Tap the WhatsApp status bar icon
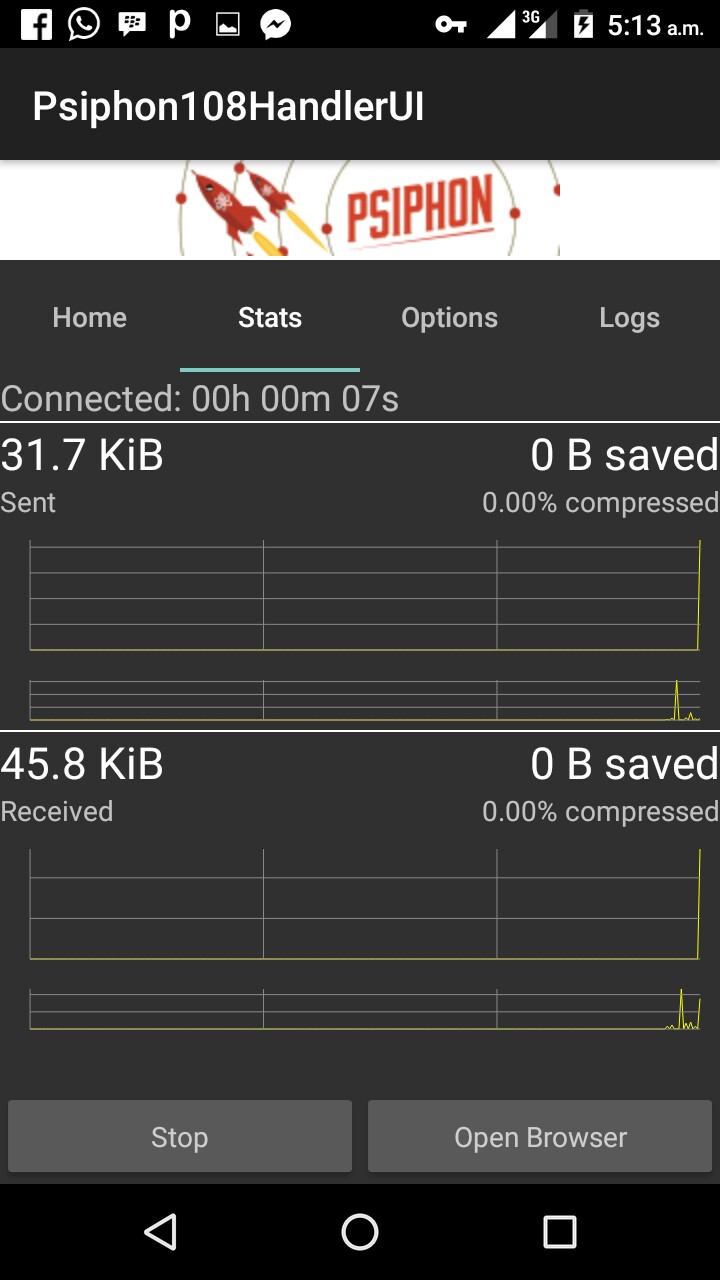The height and width of the screenshot is (1280, 720). pos(84,24)
